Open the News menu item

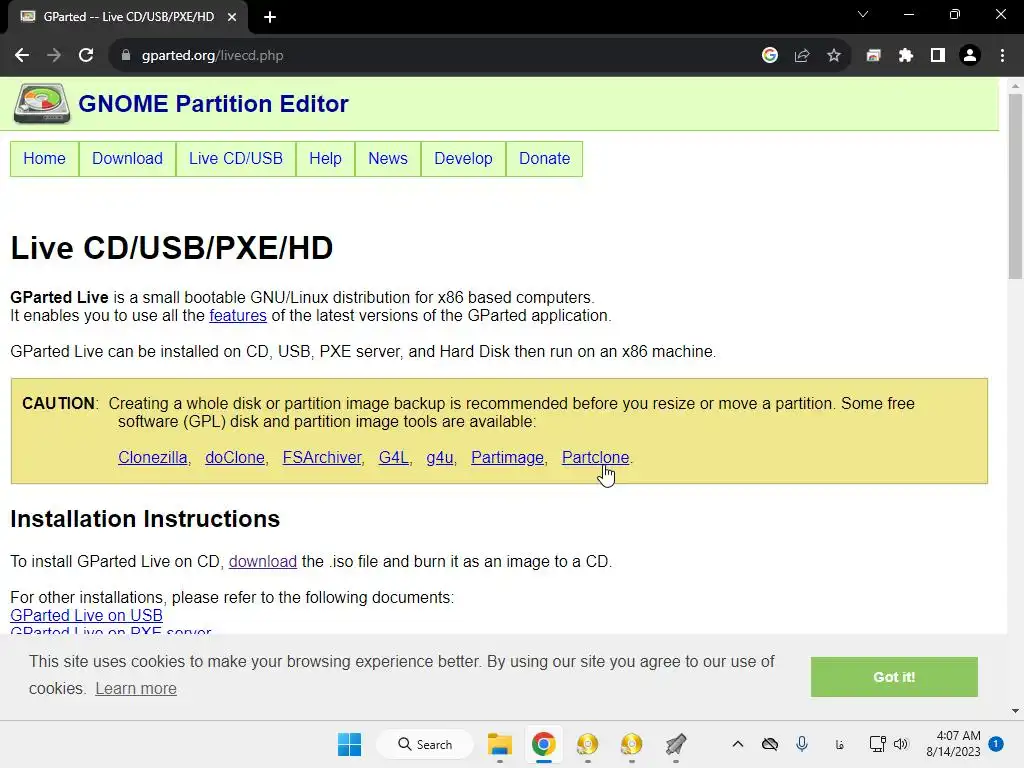[388, 159]
